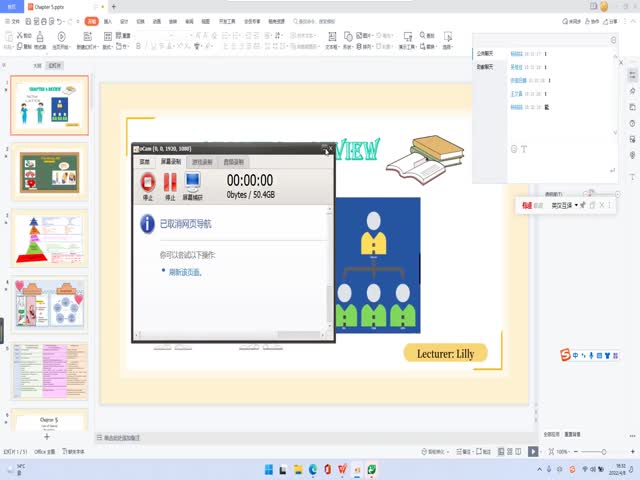Select slide 2 thumbnail with chalkboard
640x480 pixels.
tap(50, 172)
